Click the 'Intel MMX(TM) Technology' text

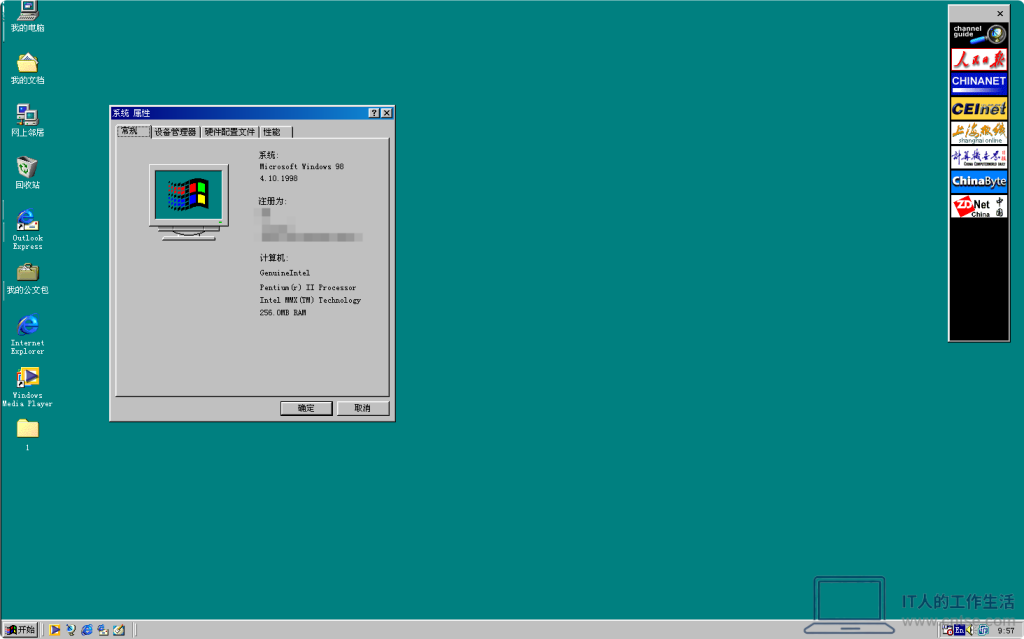(x=310, y=301)
